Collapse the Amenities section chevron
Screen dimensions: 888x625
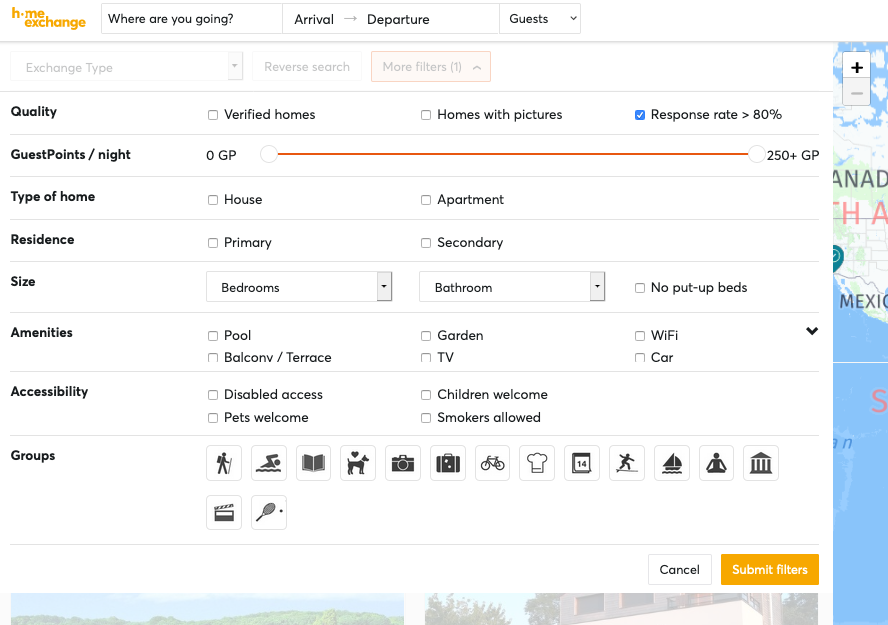[x=812, y=330]
